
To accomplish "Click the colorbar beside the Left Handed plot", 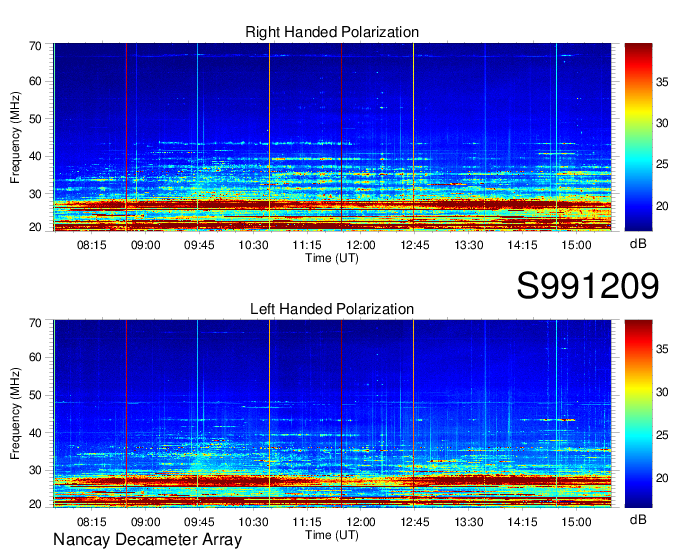I will pyautogui.click(x=638, y=414).
